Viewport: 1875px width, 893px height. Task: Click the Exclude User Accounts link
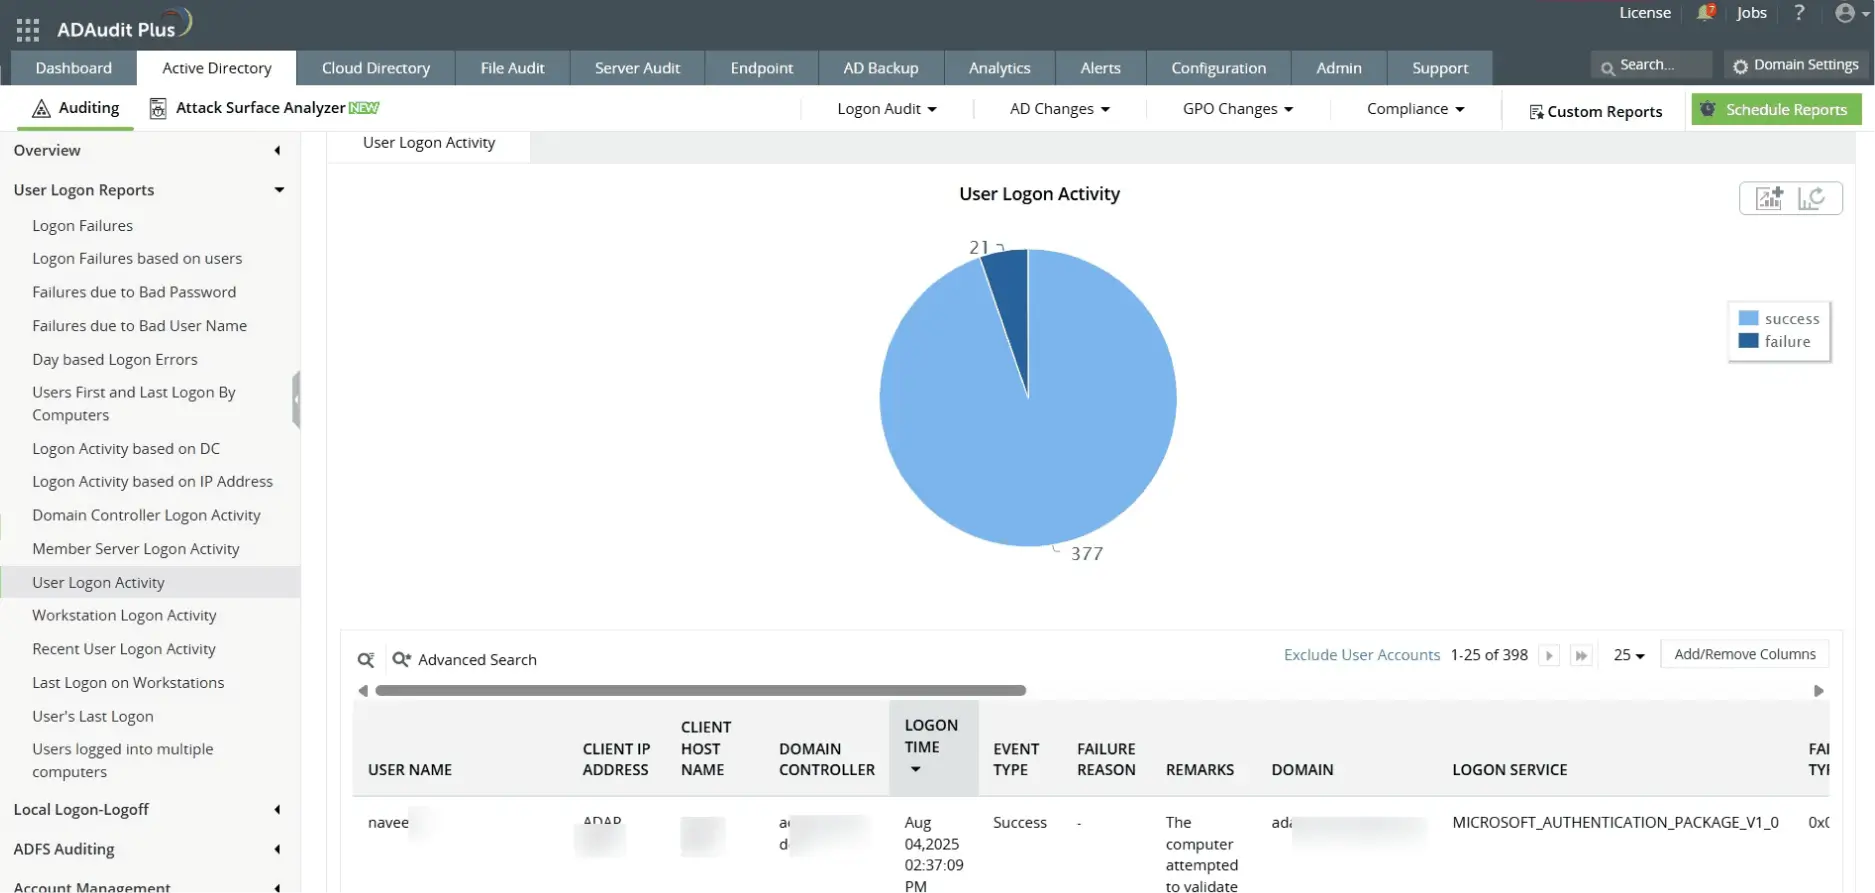pos(1362,655)
